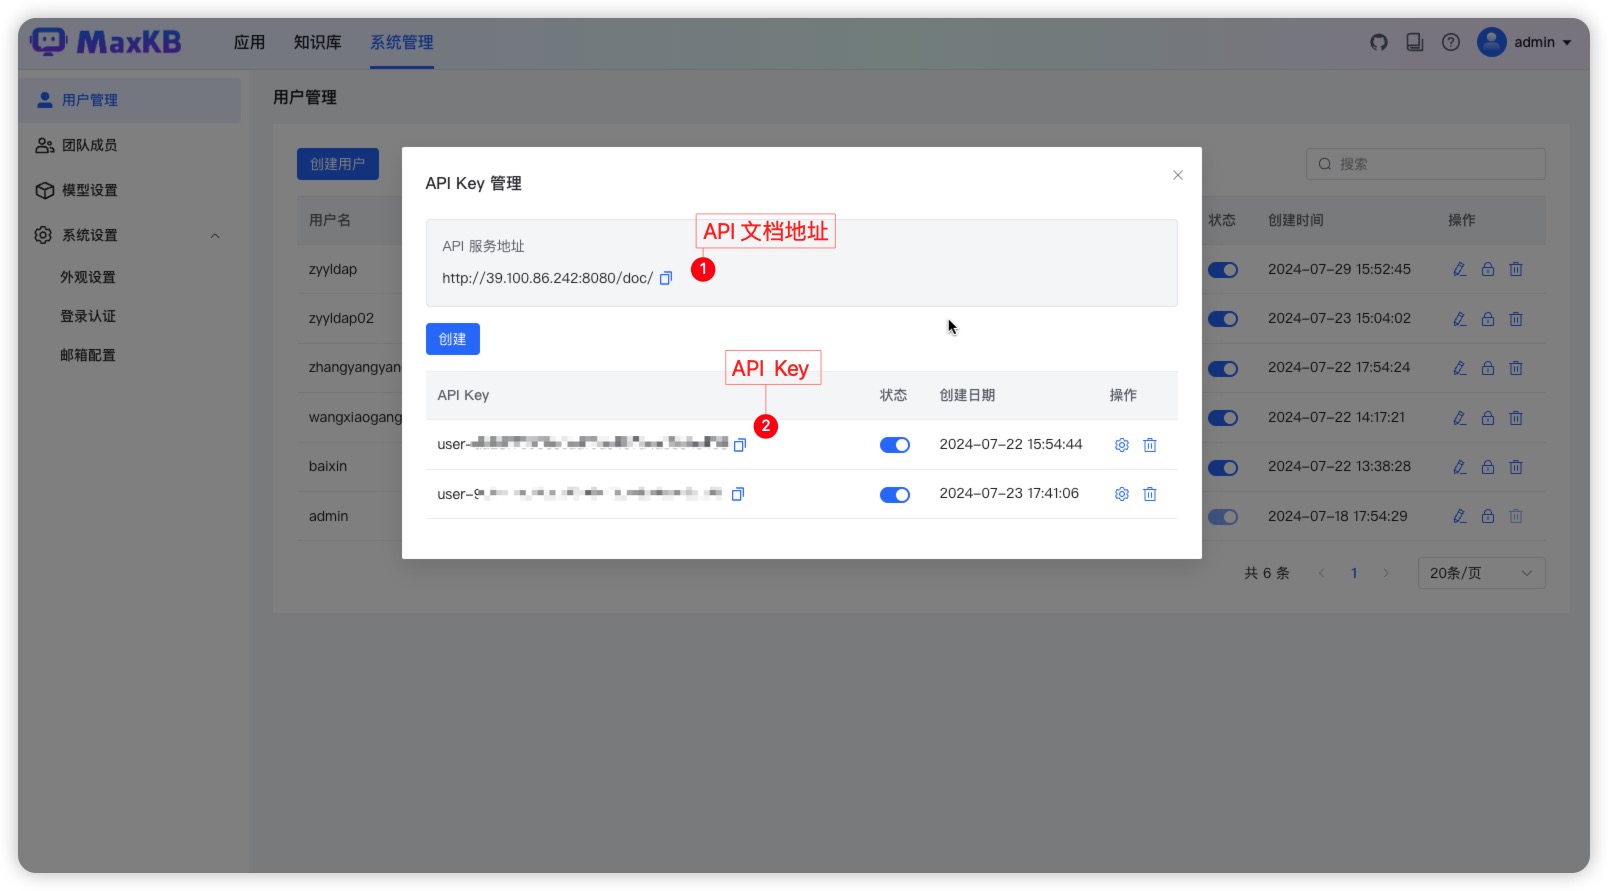
Task: Collapse the 系统设置 sidebar section
Action: (215, 236)
